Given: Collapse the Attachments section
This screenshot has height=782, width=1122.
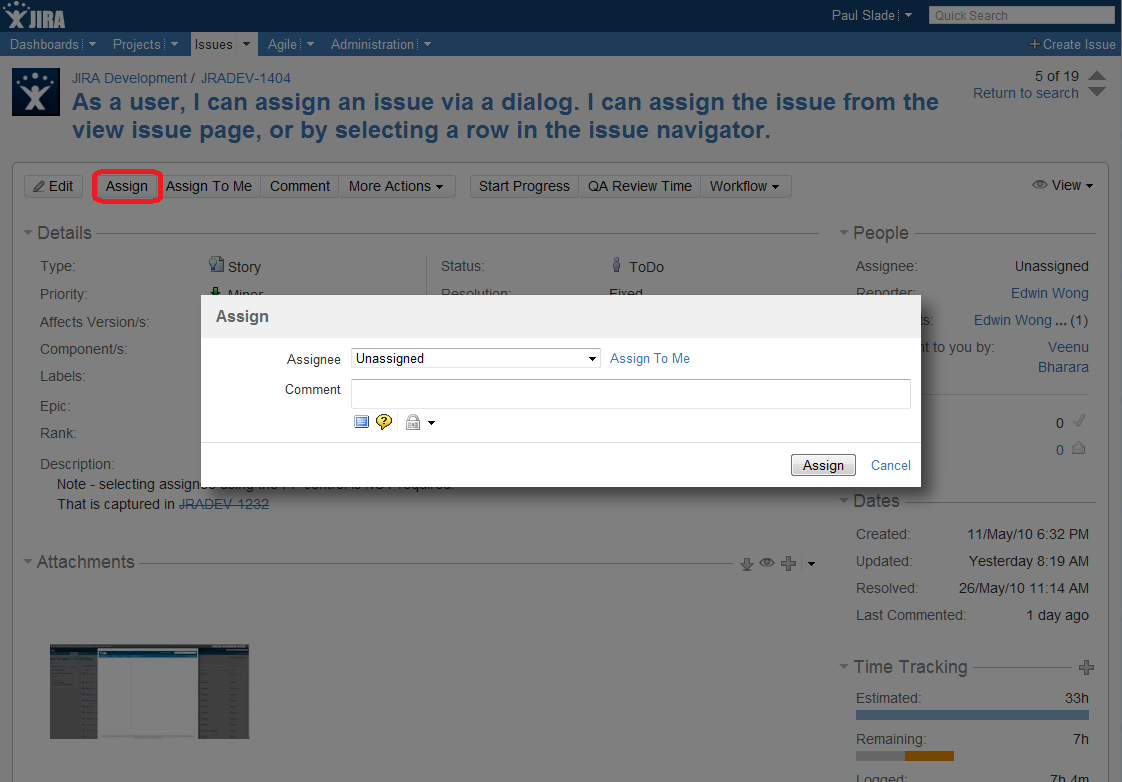Looking at the screenshot, I should point(28,562).
